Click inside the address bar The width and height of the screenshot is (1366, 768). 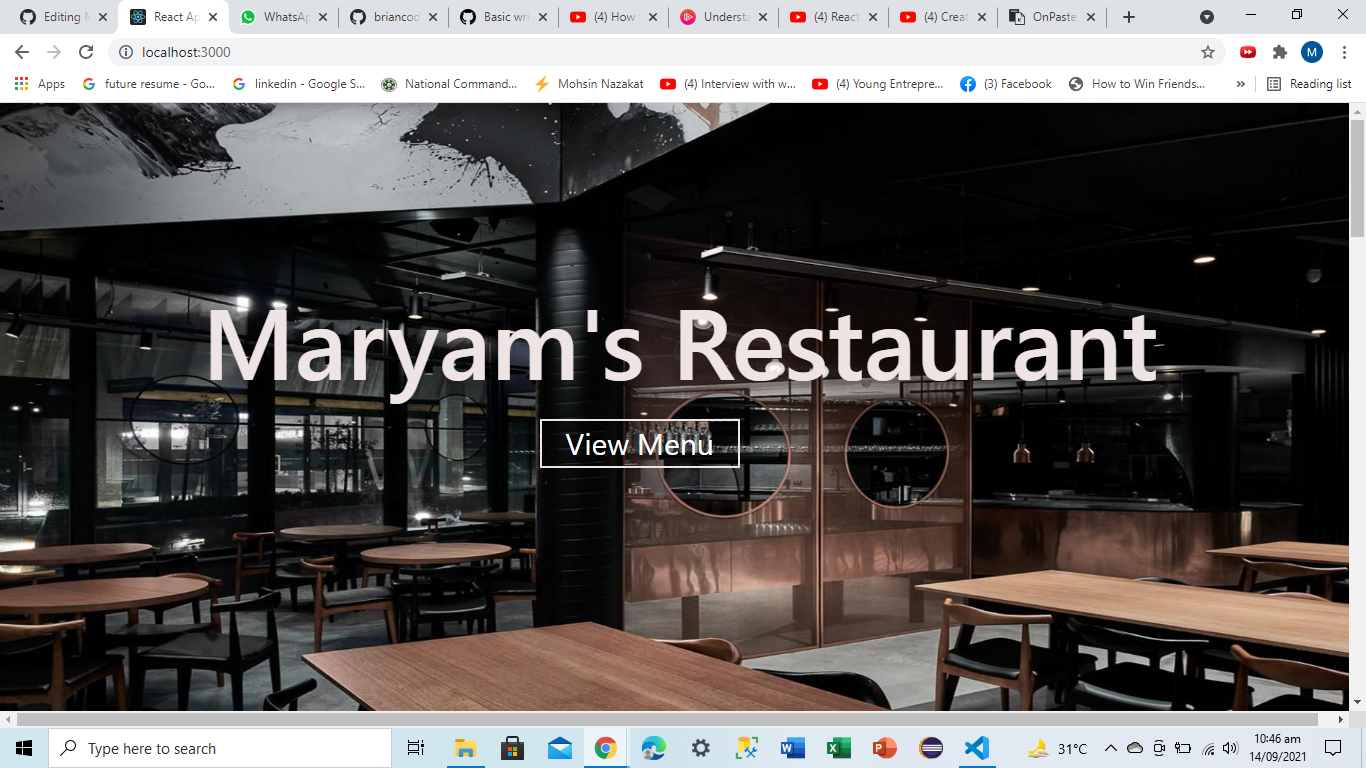coord(400,50)
